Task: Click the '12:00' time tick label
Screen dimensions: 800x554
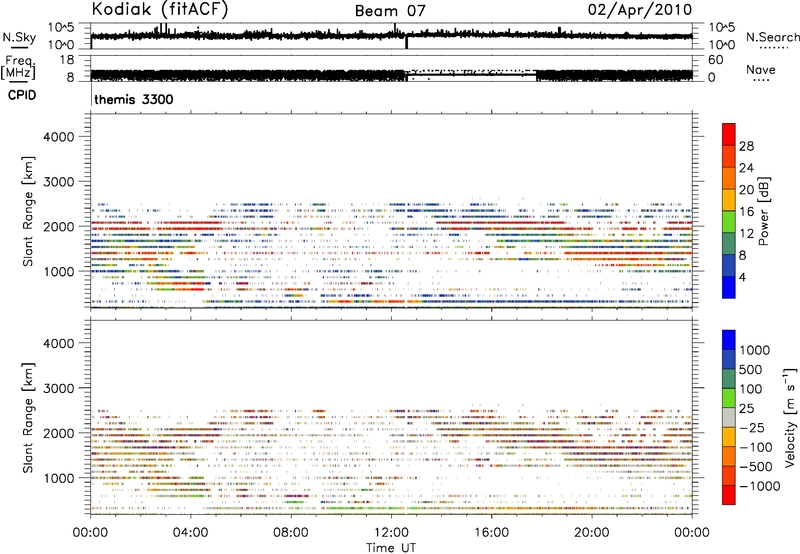Action: (x=391, y=533)
